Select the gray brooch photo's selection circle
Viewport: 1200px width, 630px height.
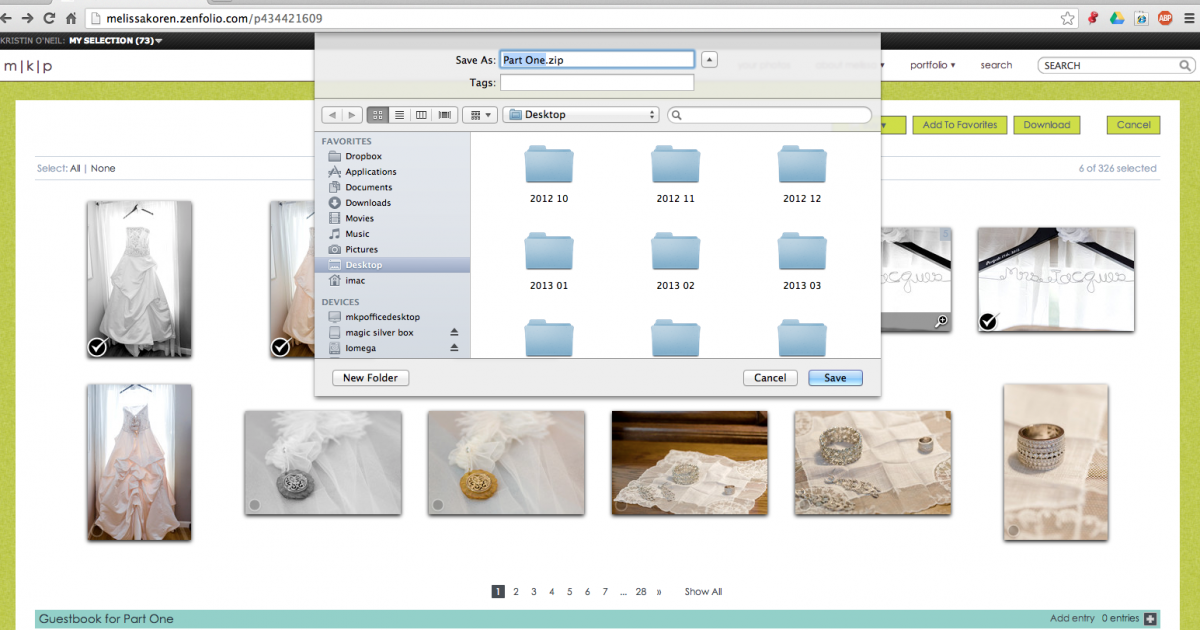click(254, 505)
